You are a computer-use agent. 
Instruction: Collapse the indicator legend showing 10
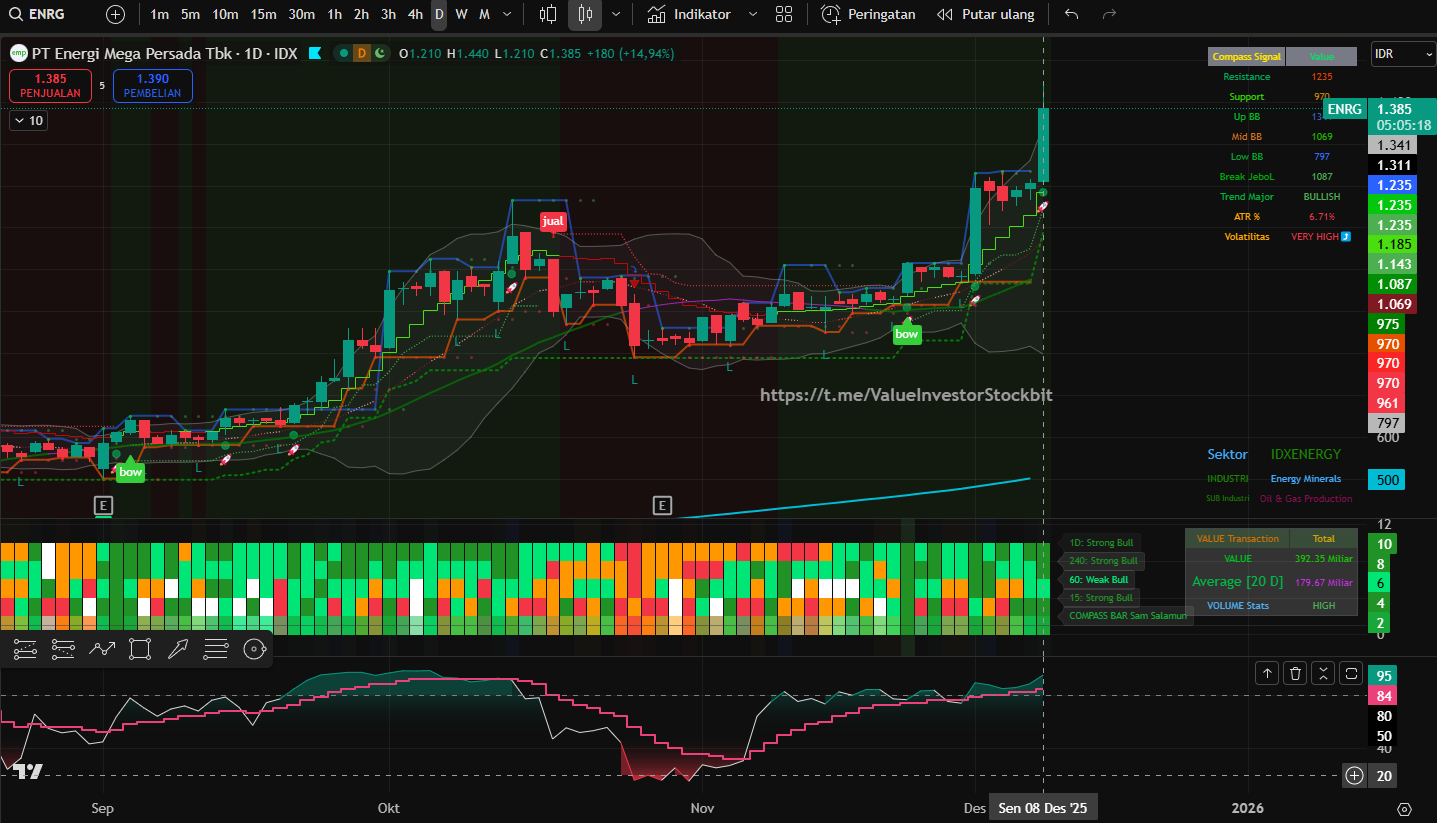click(29, 121)
